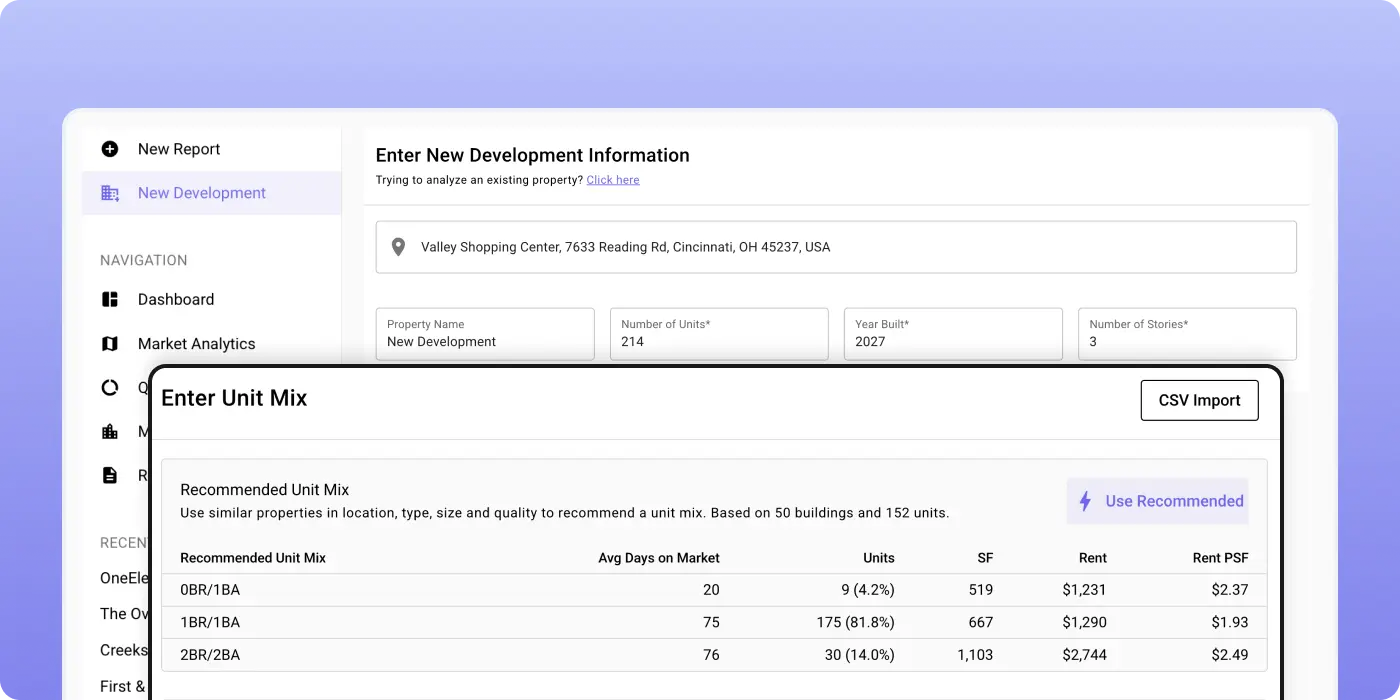Click the 0BR/1BA row label
This screenshot has width=1400, height=700.
click(x=210, y=590)
